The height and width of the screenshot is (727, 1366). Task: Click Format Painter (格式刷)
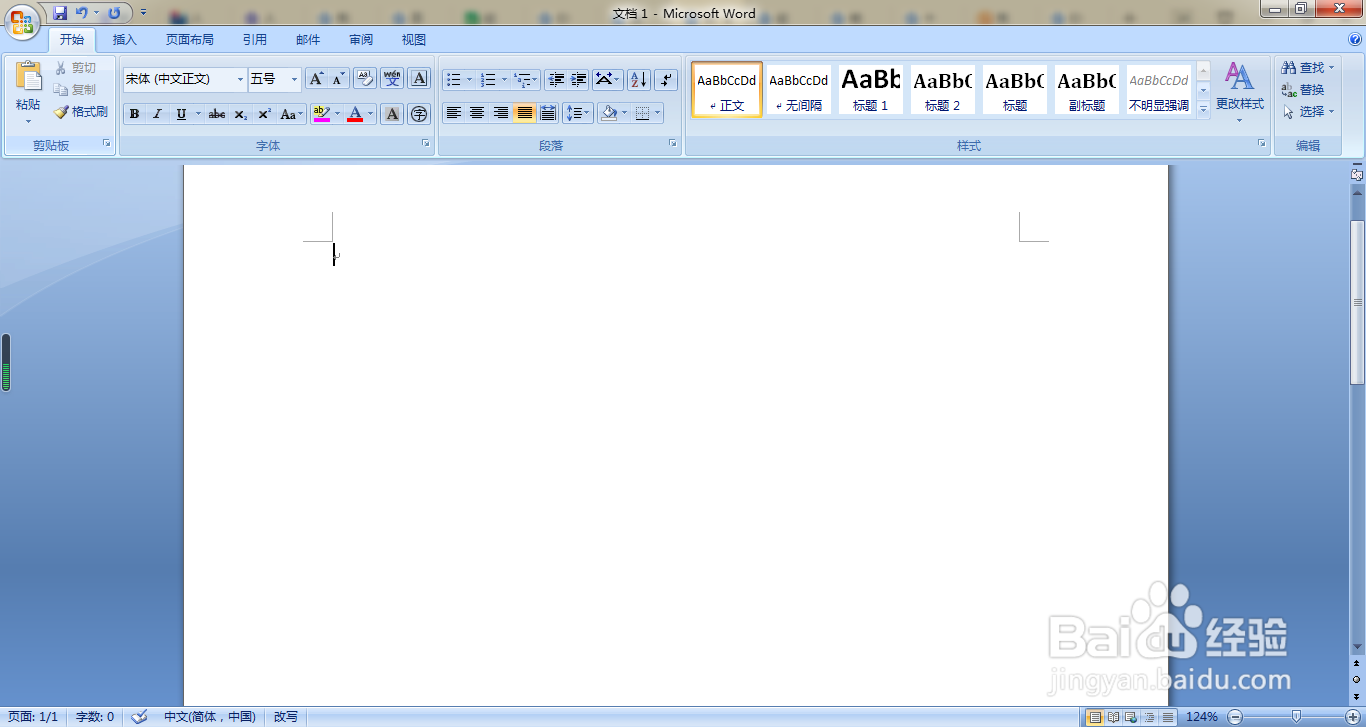[81, 112]
